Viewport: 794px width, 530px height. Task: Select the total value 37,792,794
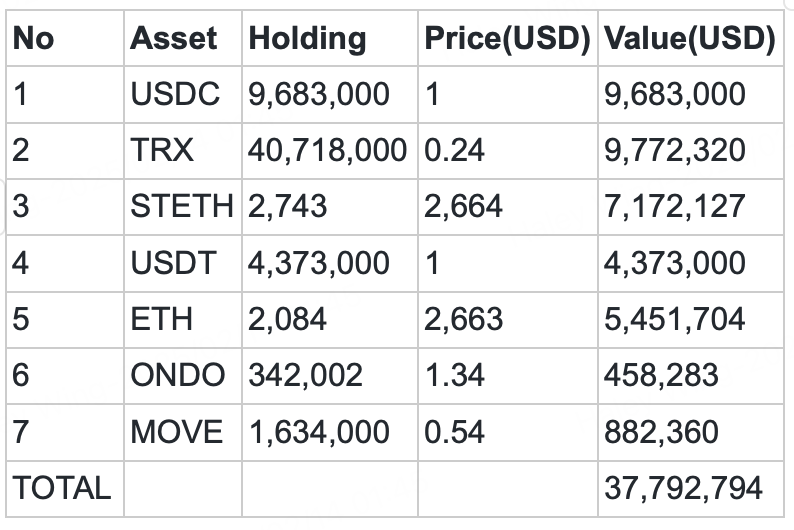pos(683,489)
